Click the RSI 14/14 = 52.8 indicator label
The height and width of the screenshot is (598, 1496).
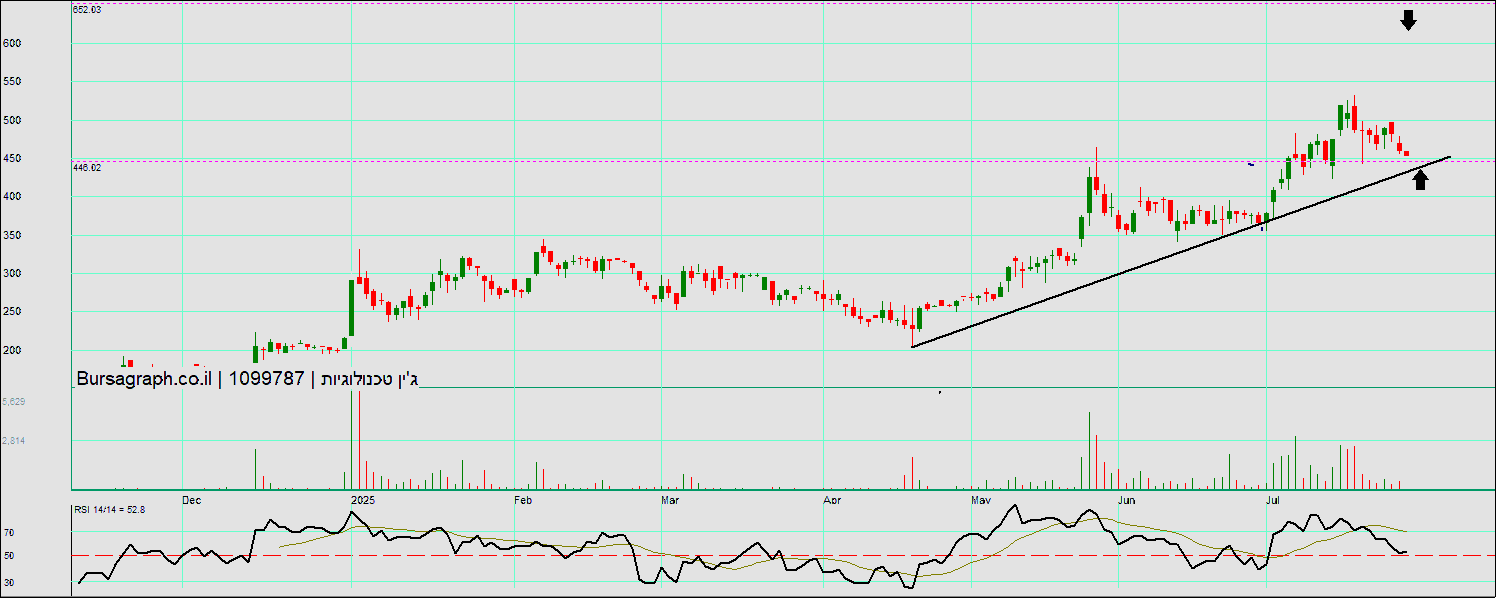(x=109, y=510)
